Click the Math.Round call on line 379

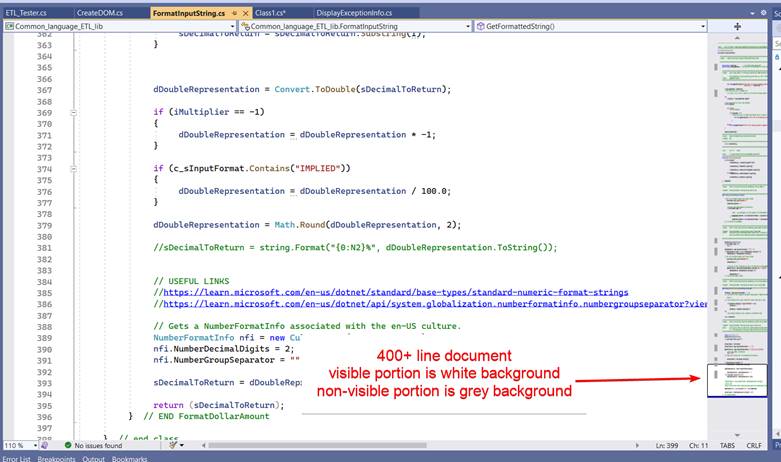300,225
